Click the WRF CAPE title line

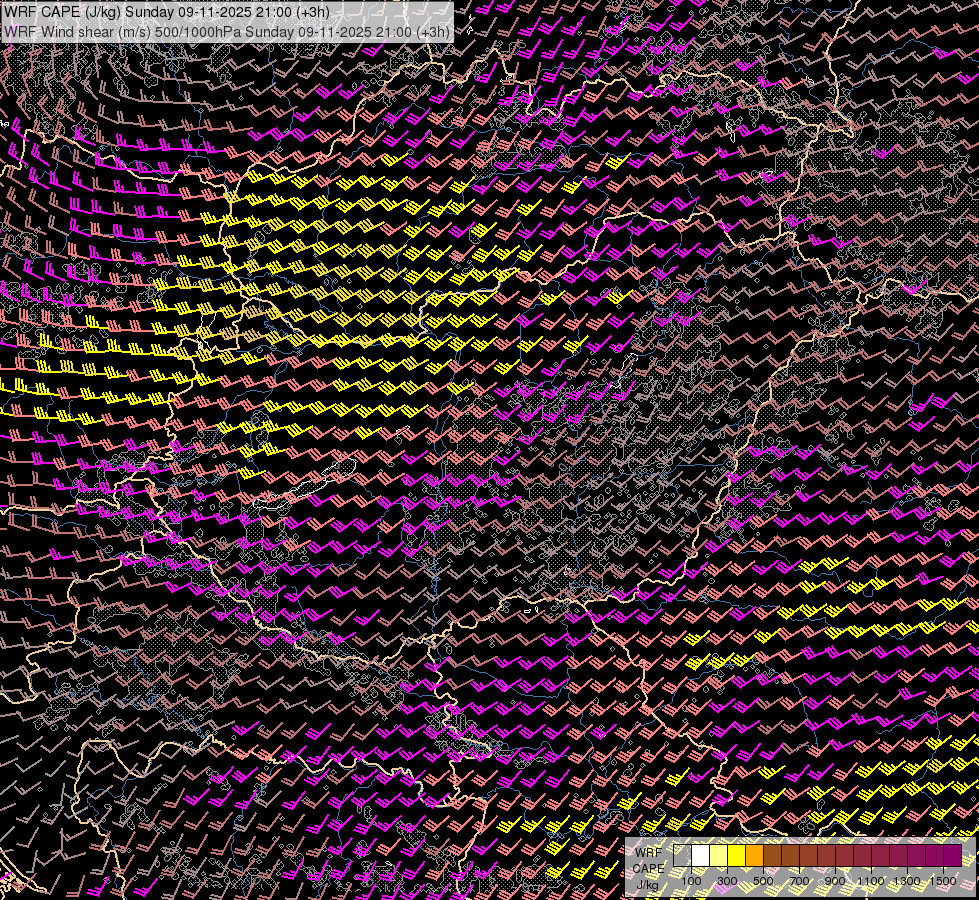click(167, 12)
